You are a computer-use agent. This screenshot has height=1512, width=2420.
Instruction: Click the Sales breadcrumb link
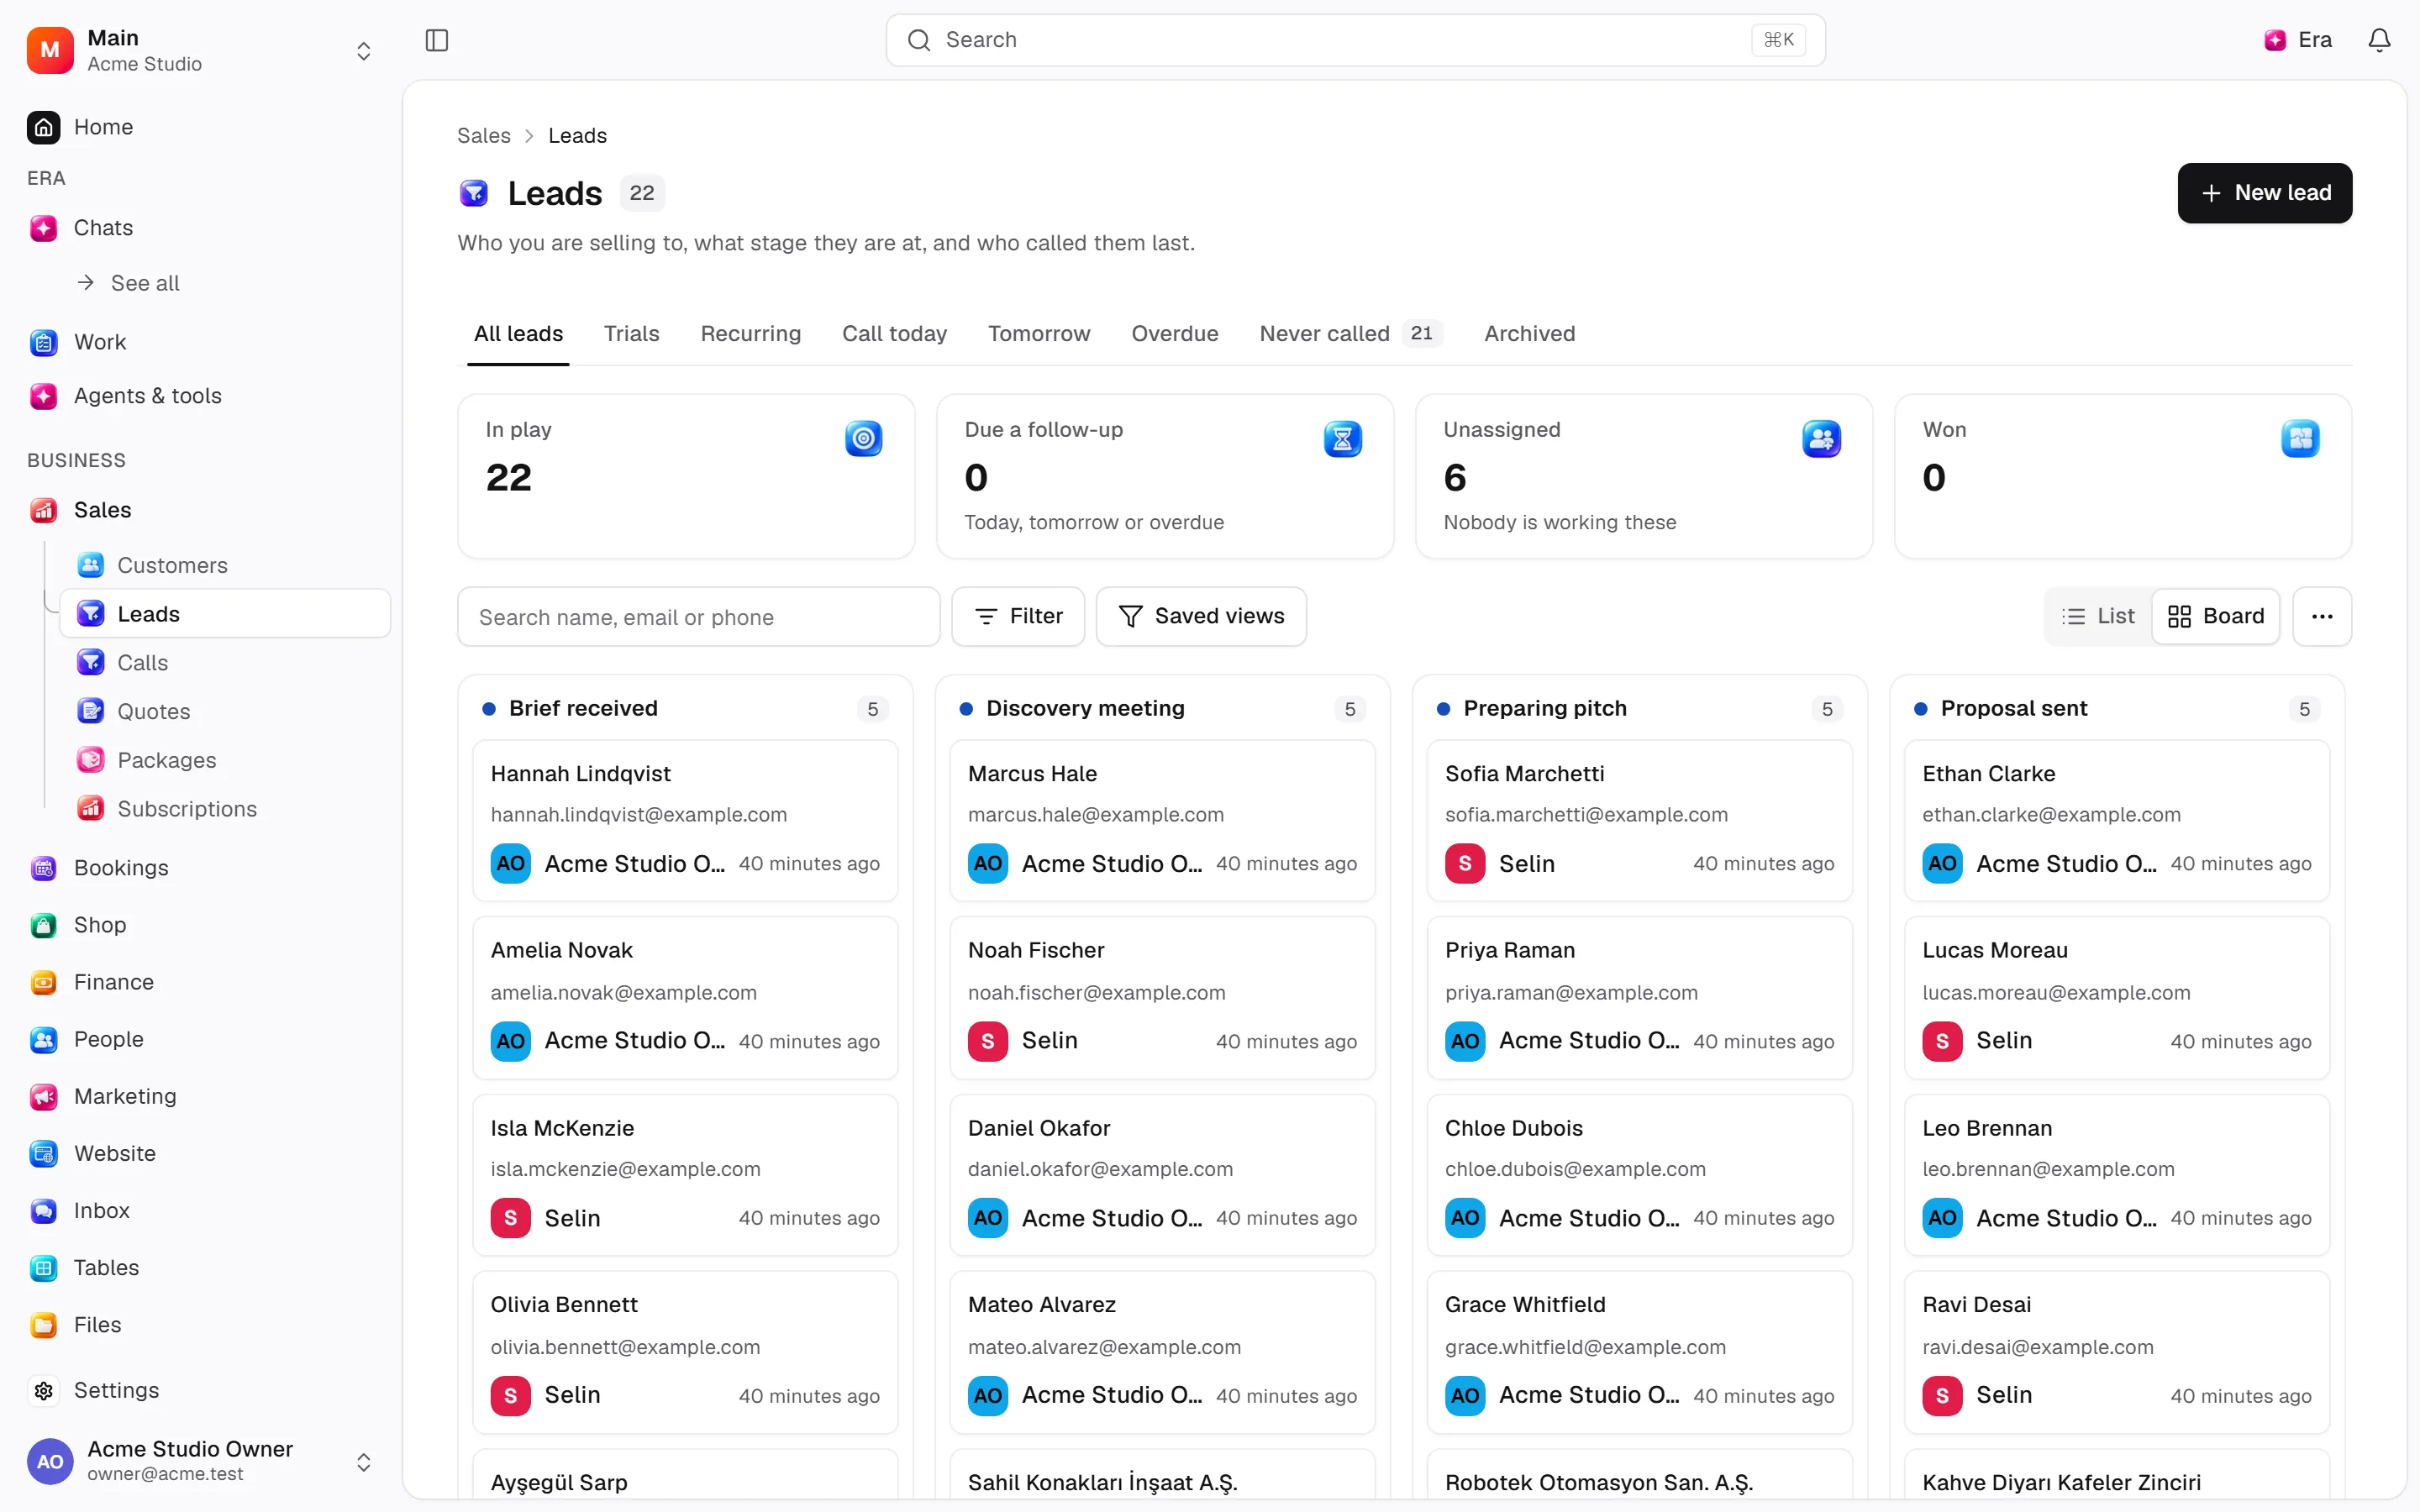click(484, 136)
